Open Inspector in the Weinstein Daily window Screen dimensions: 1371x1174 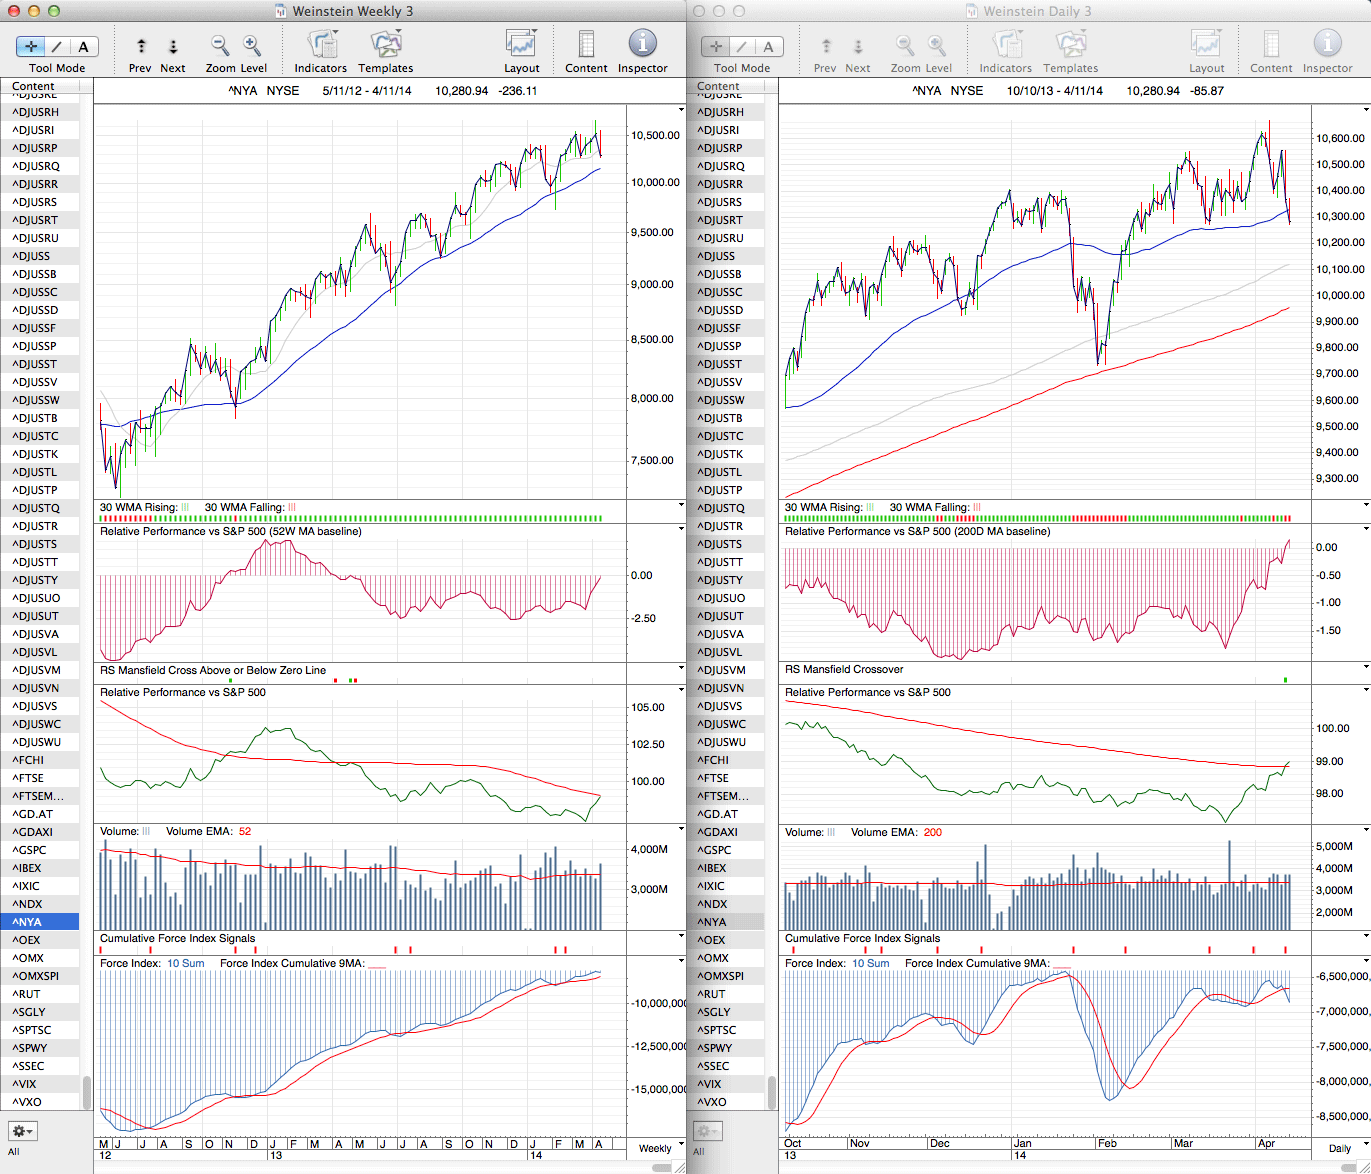(x=1327, y=45)
